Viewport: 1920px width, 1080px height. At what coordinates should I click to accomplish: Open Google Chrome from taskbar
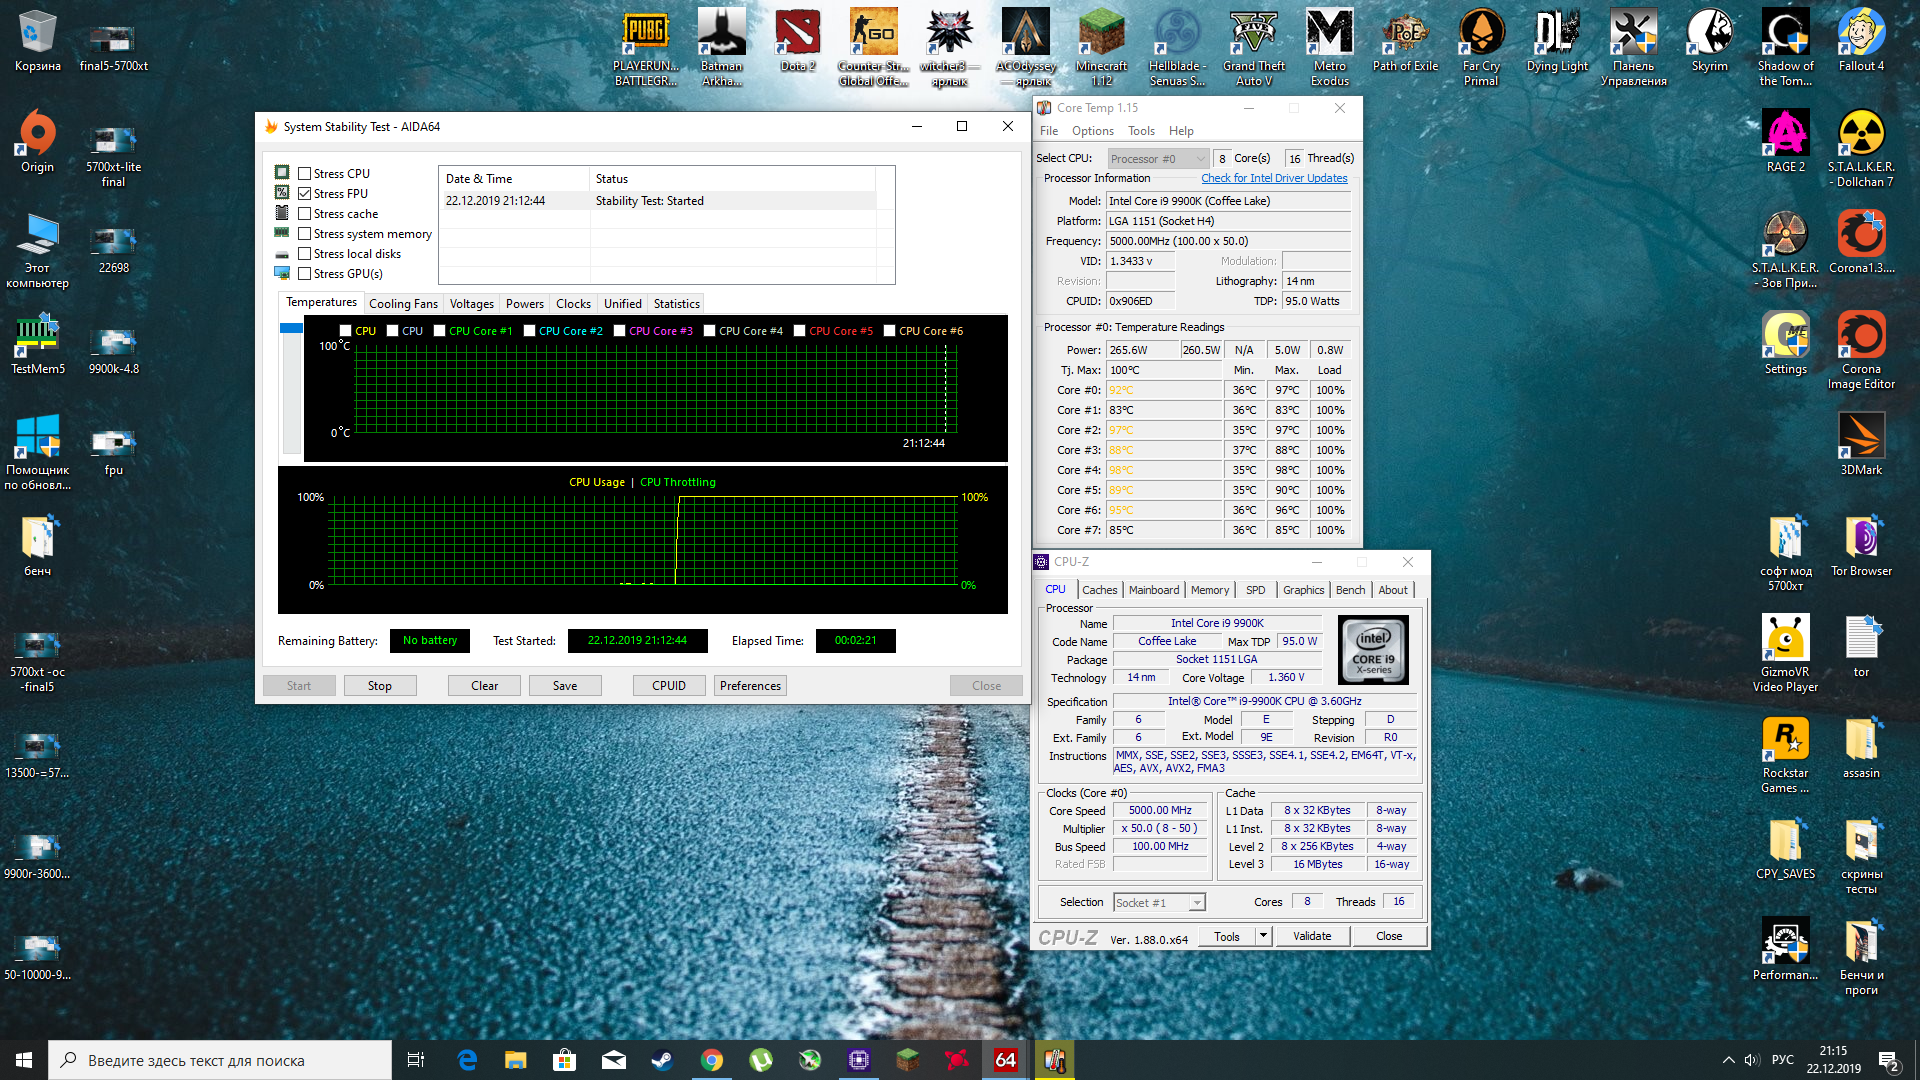click(711, 1060)
